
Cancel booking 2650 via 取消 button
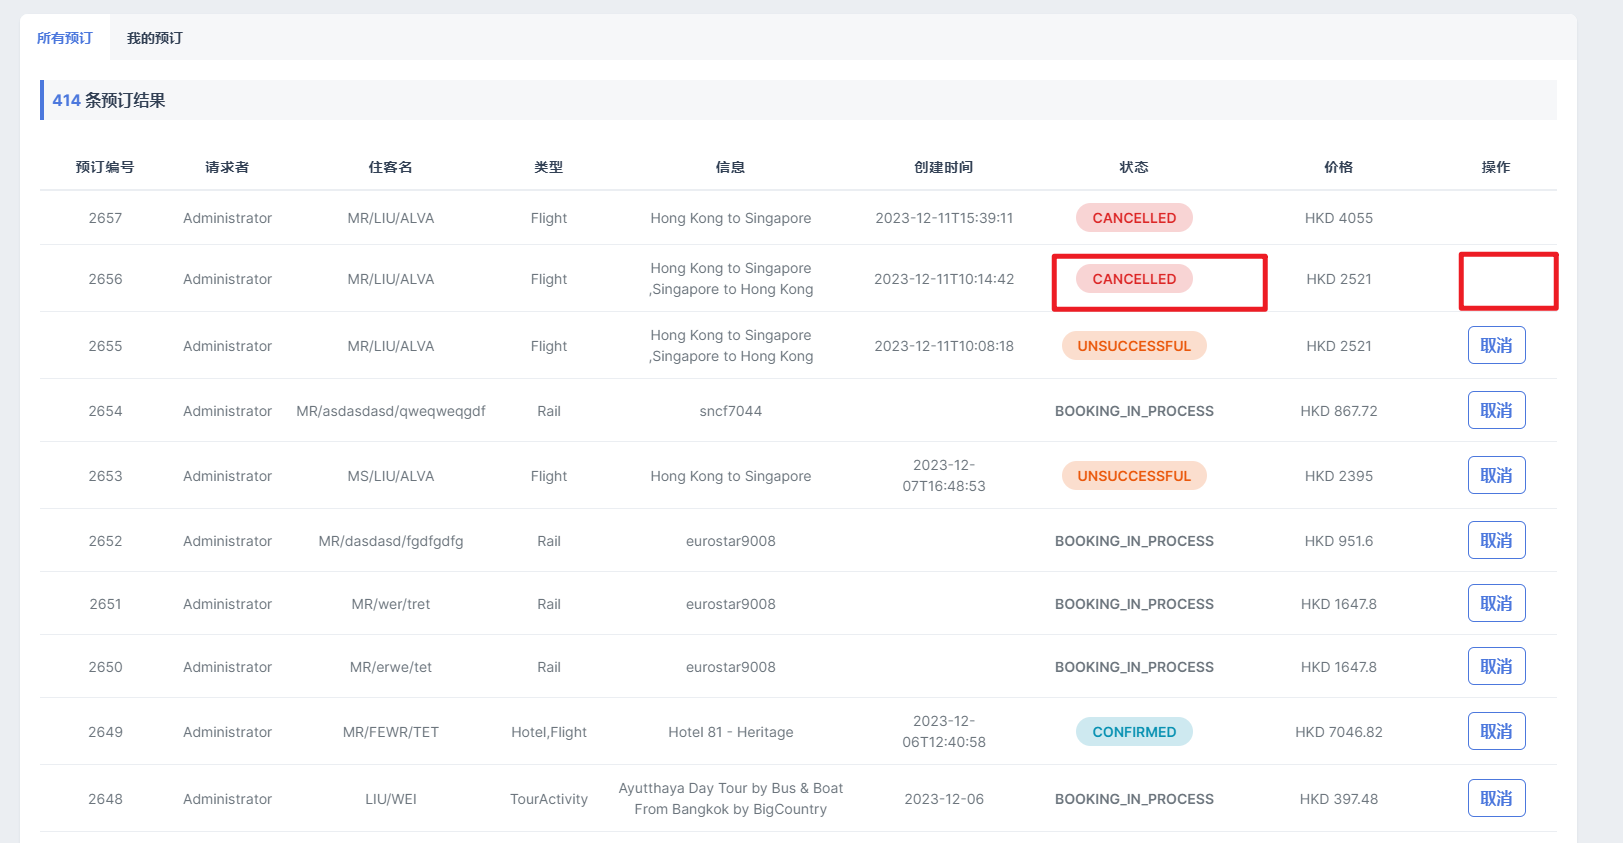1496,666
